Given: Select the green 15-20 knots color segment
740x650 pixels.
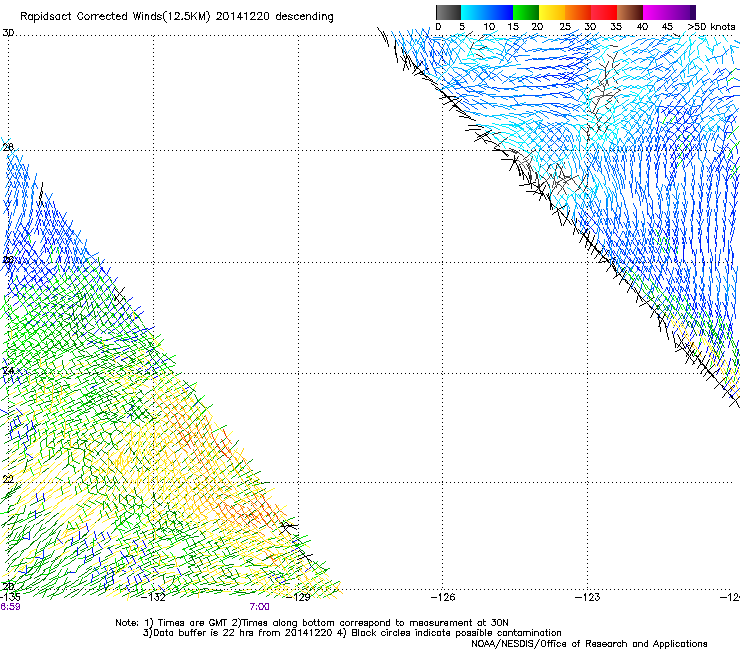Looking at the screenshot, I should click(x=526, y=12).
